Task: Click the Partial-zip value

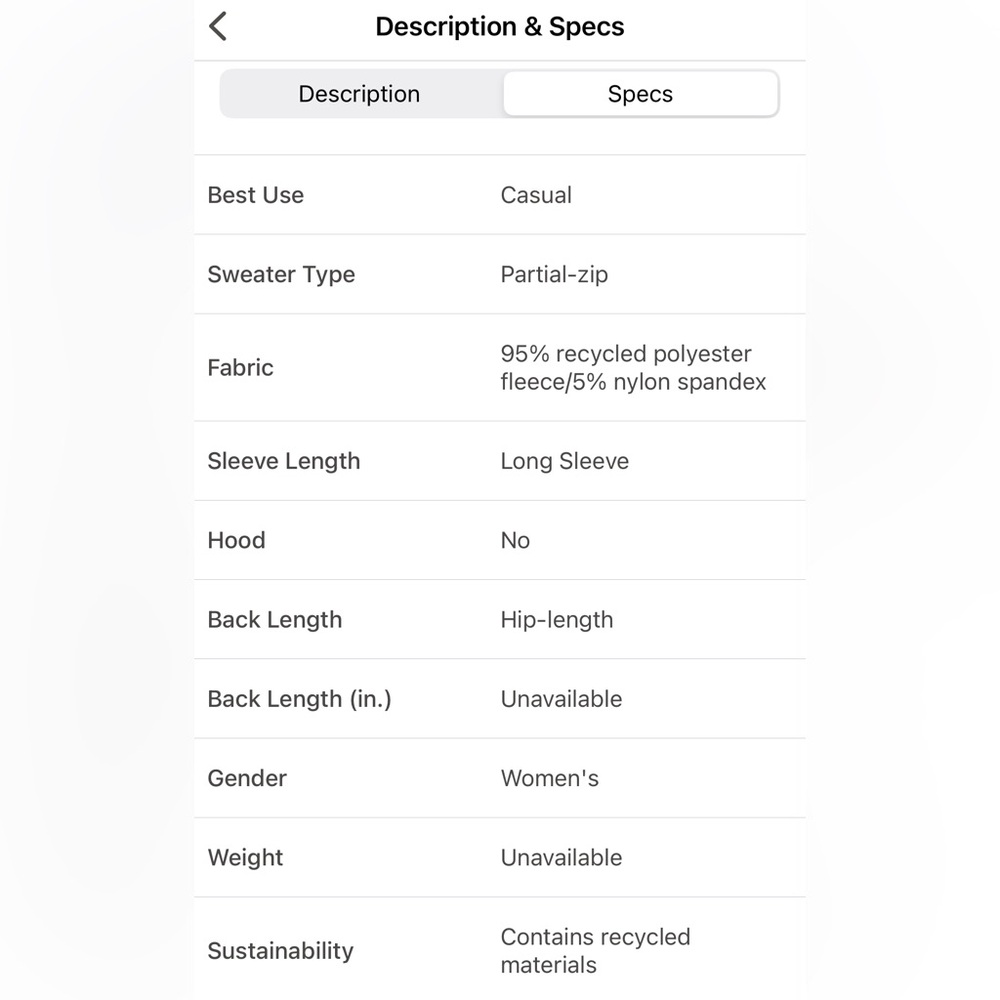Action: (x=554, y=275)
